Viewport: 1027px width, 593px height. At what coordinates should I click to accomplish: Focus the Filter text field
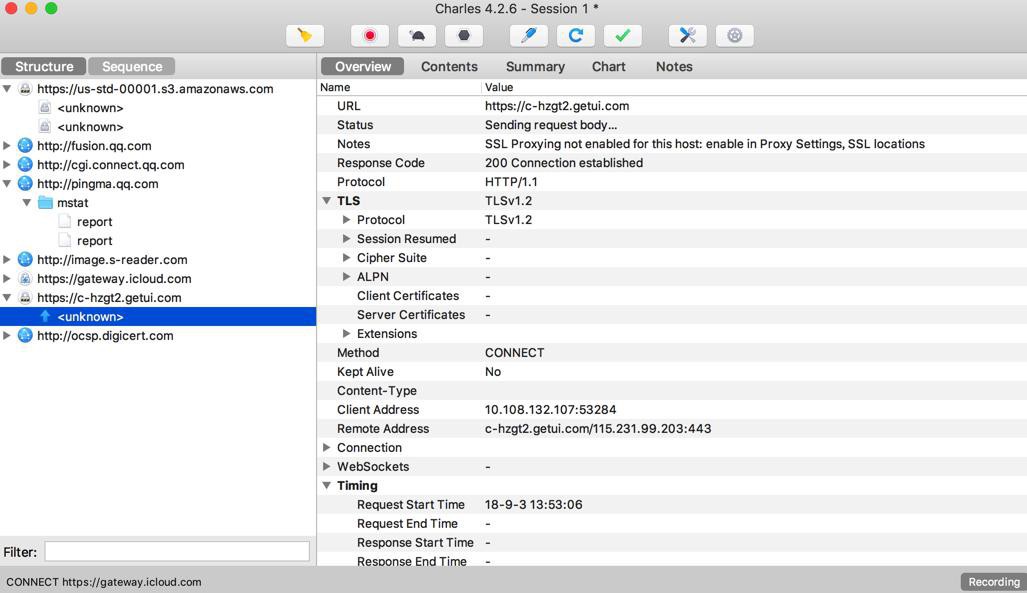(x=177, y=552)
